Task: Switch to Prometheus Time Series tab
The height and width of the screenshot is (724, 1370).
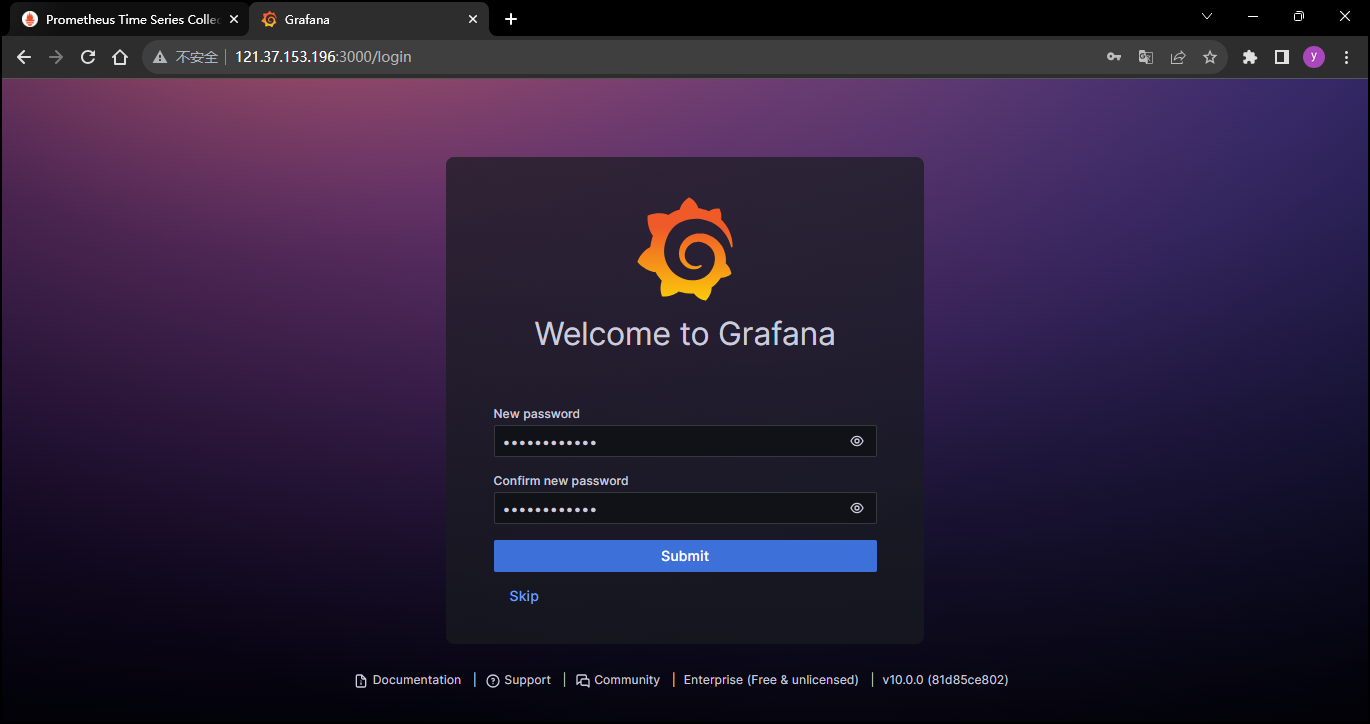Action: point(130,19)
